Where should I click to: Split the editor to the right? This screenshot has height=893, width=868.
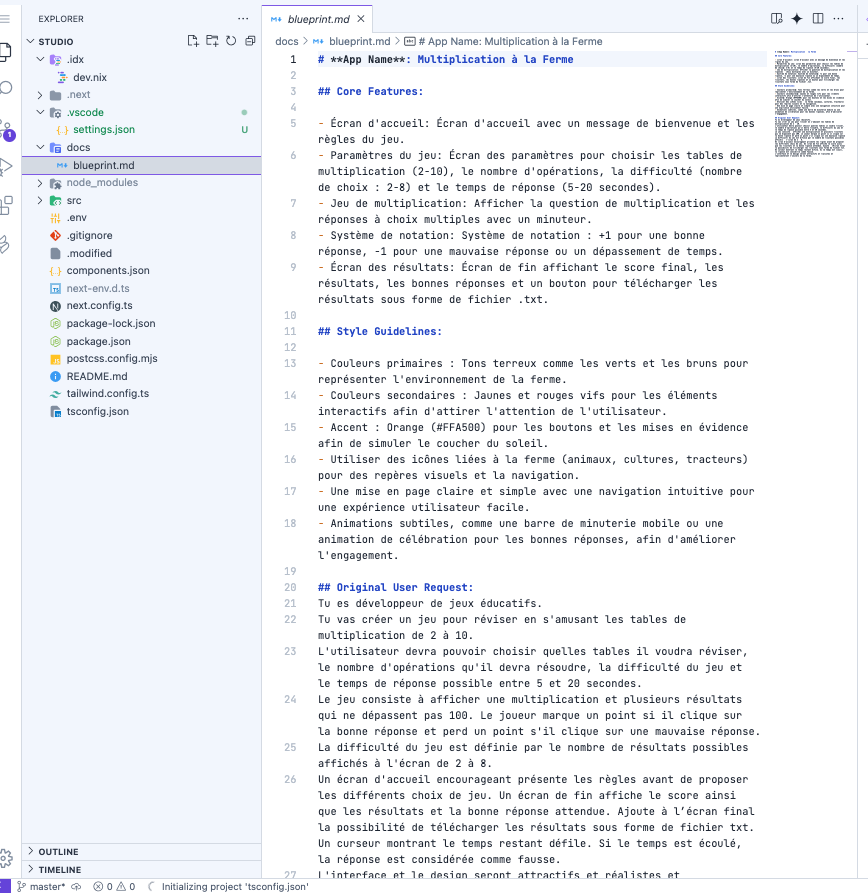[818, 18]
